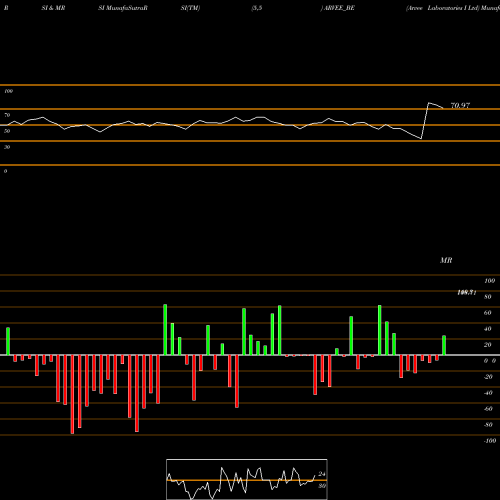
Task: Click the RSI axis label 30
Action: [7, 147]
